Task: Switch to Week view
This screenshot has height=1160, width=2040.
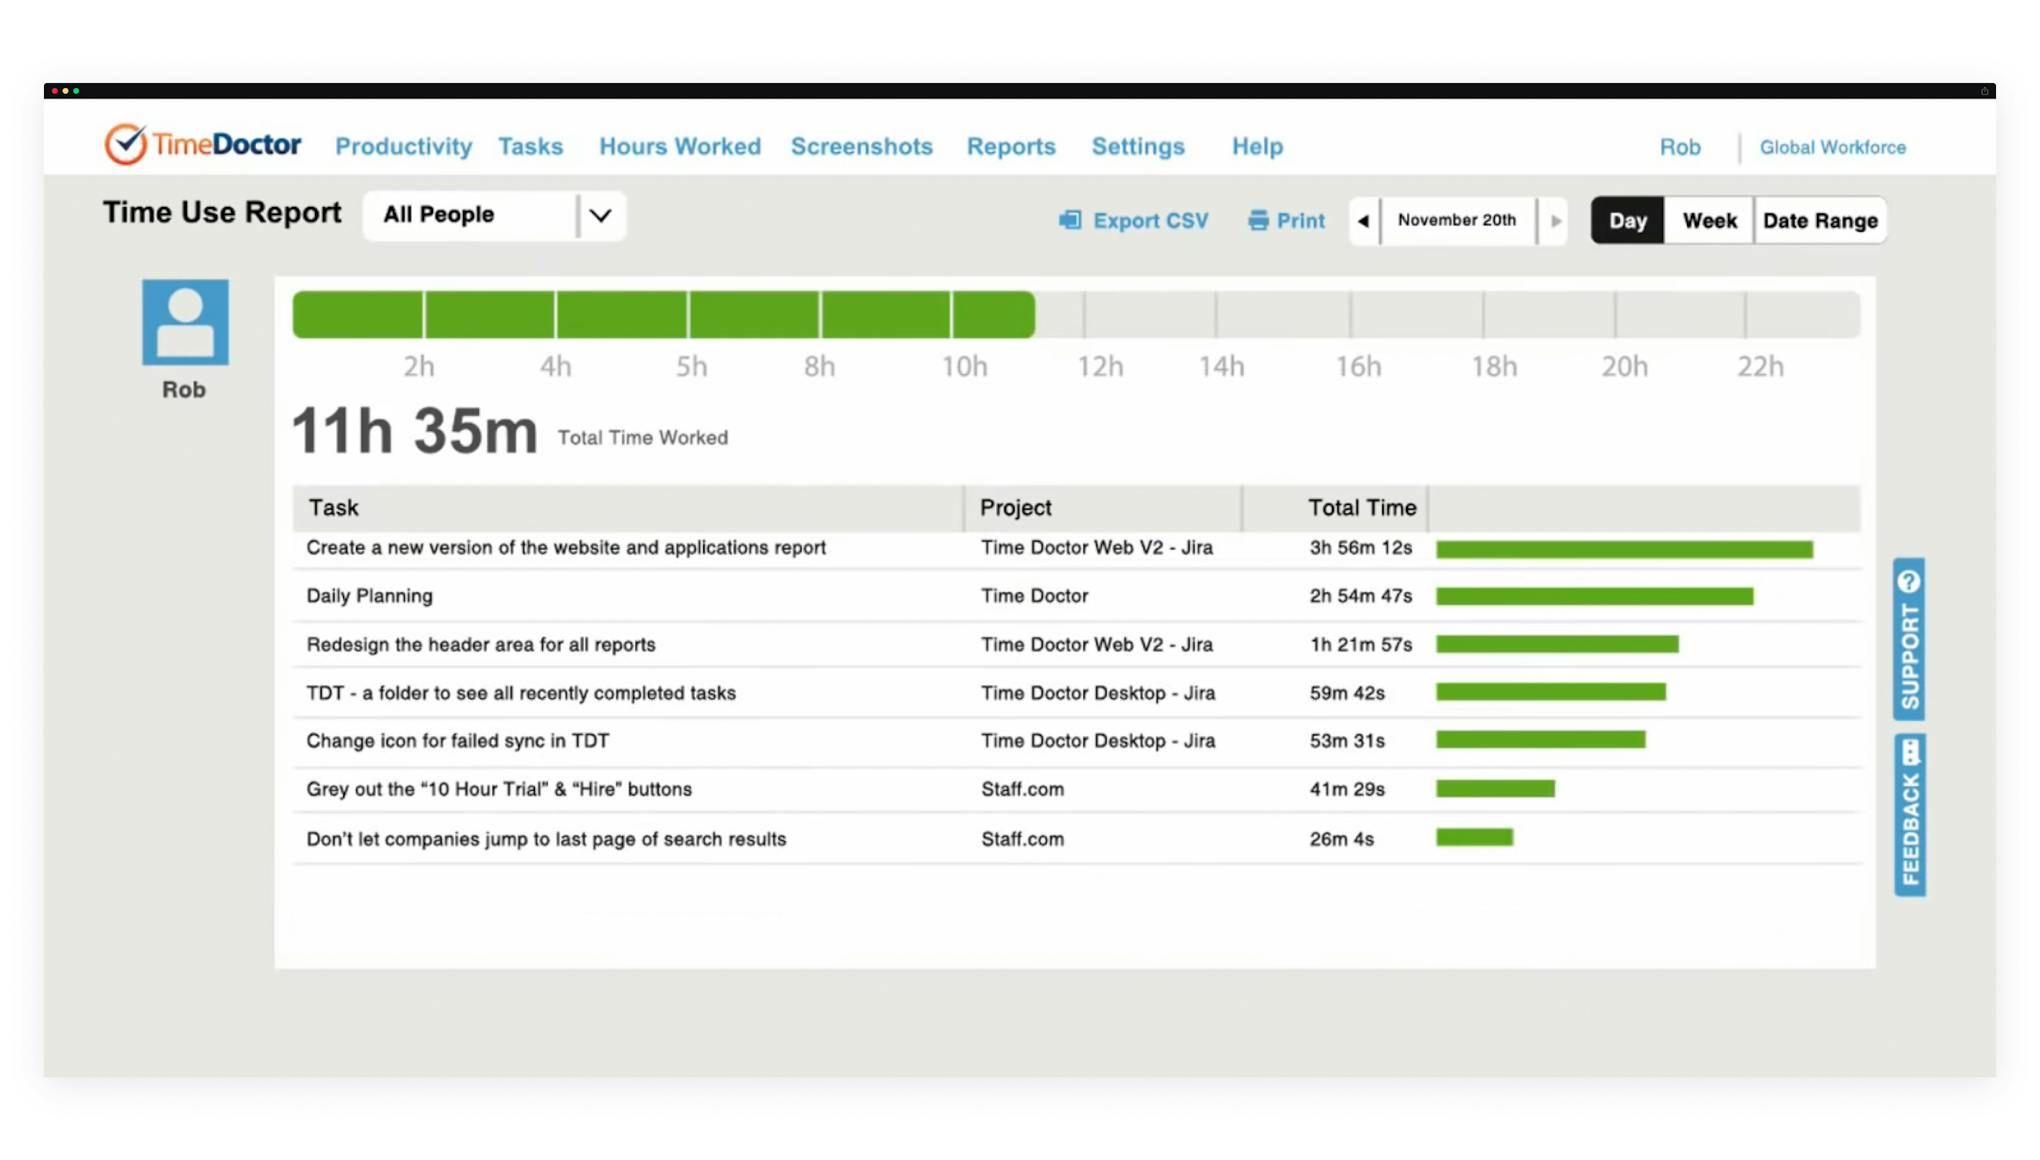Action: pyautogui.click(x=1709, y=220)
